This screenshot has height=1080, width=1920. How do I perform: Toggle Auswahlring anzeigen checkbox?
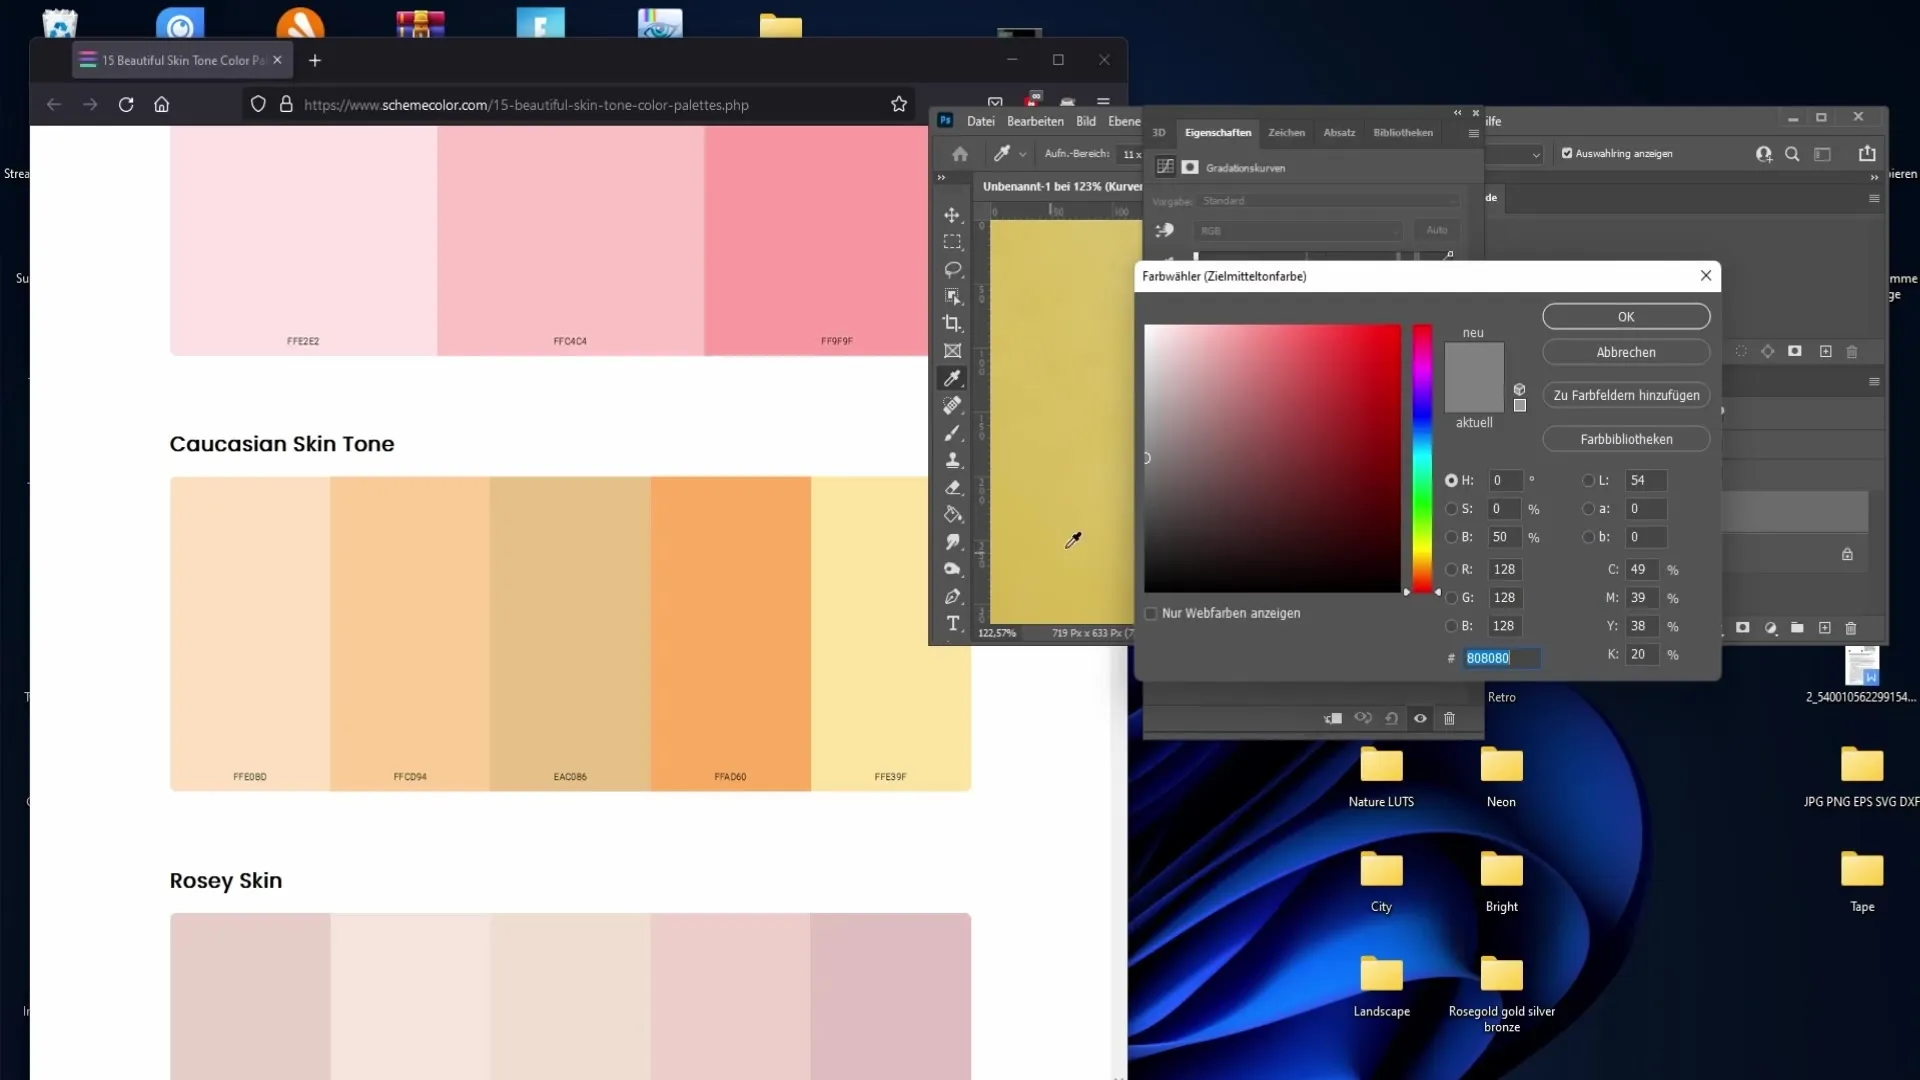tap(1567, 153)
